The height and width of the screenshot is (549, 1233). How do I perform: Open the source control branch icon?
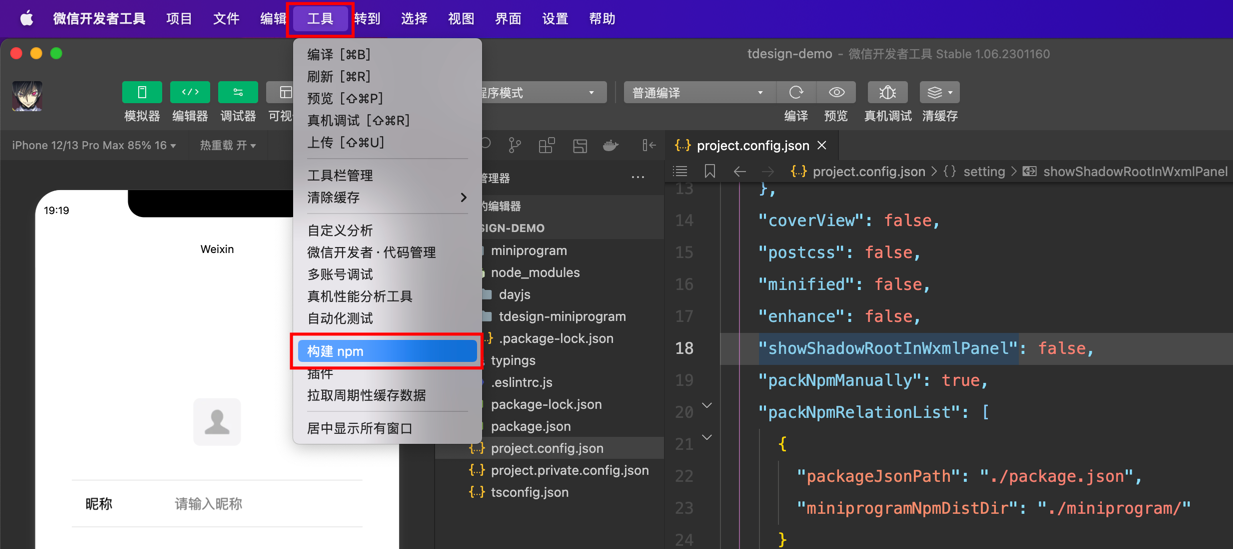(x=514, y=146)
